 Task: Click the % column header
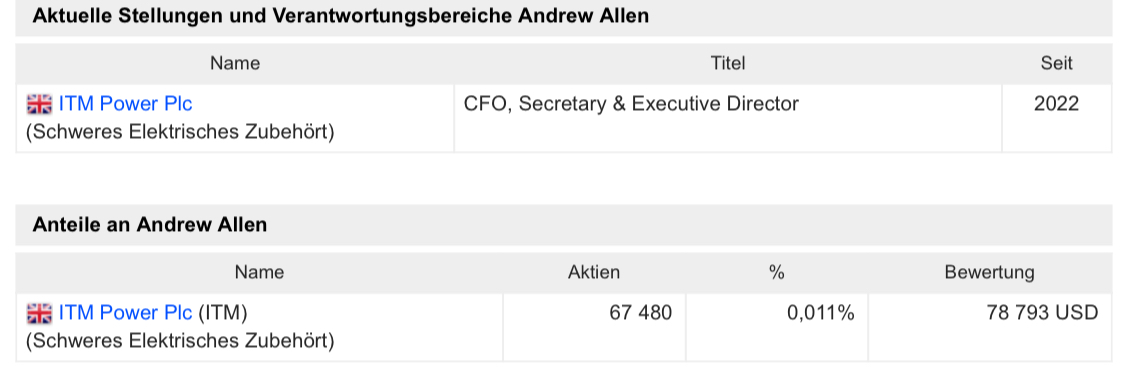point(776,272)
